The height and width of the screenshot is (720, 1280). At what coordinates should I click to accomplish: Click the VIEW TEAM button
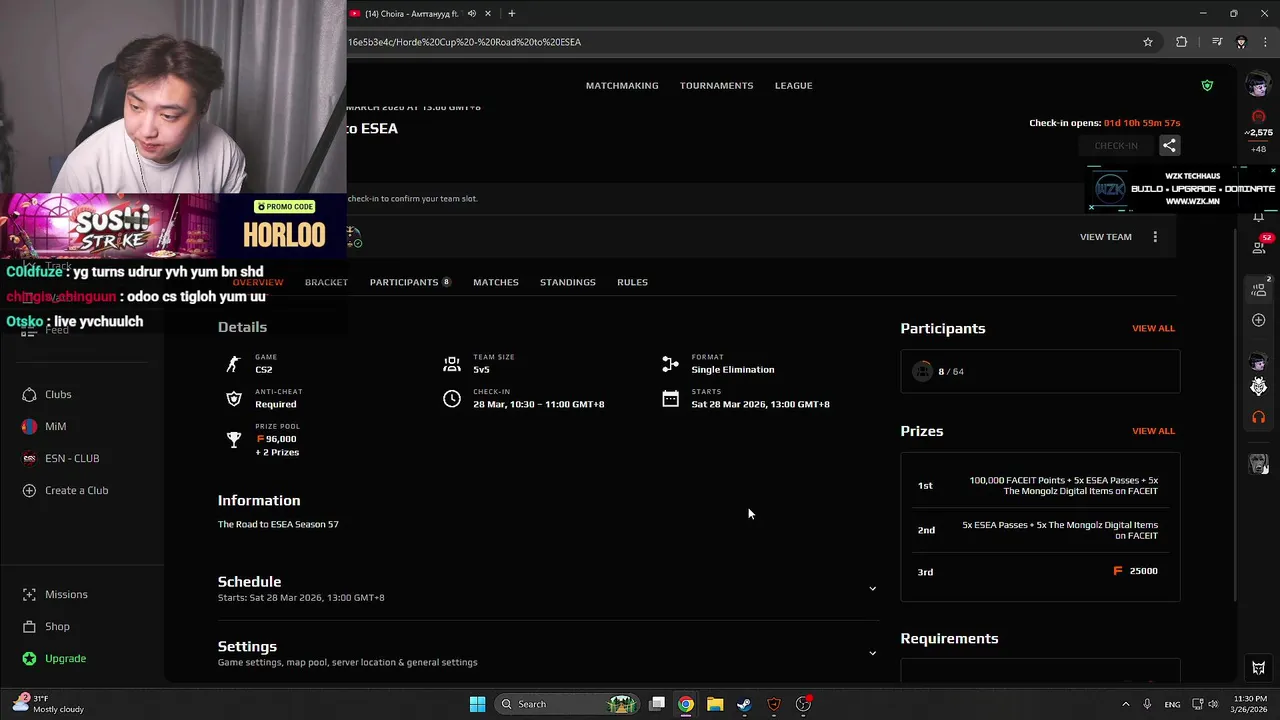coord(1106,237)
